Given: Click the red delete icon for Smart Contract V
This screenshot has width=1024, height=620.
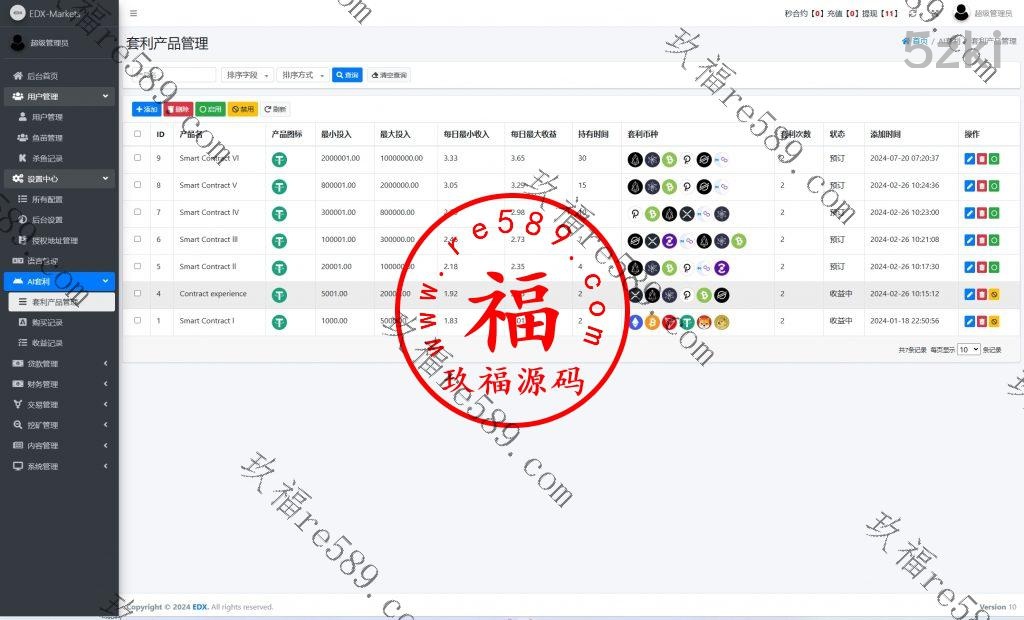Looking at the screenshot, I should (x=981, y=186).
